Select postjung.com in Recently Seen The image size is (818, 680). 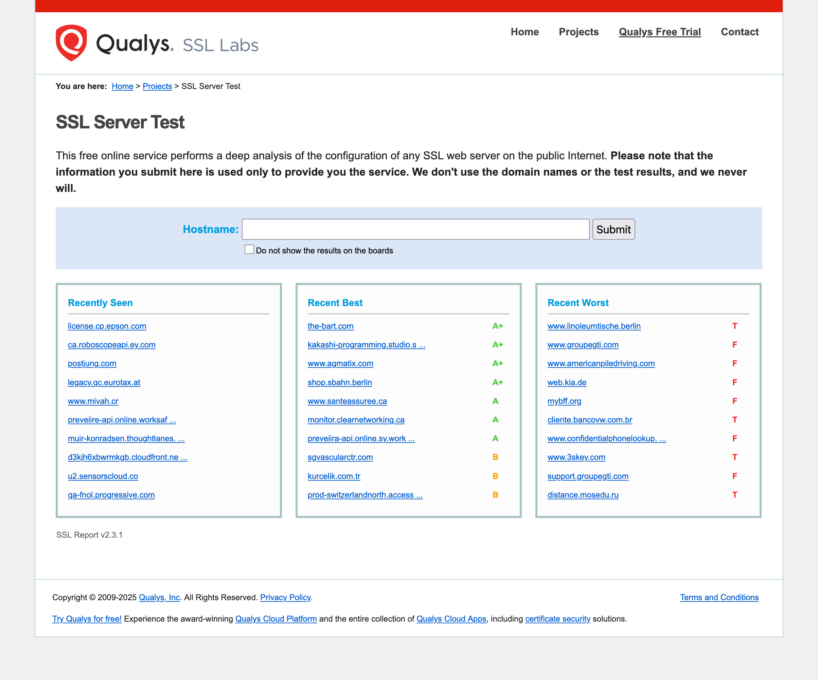click(92, 363)
